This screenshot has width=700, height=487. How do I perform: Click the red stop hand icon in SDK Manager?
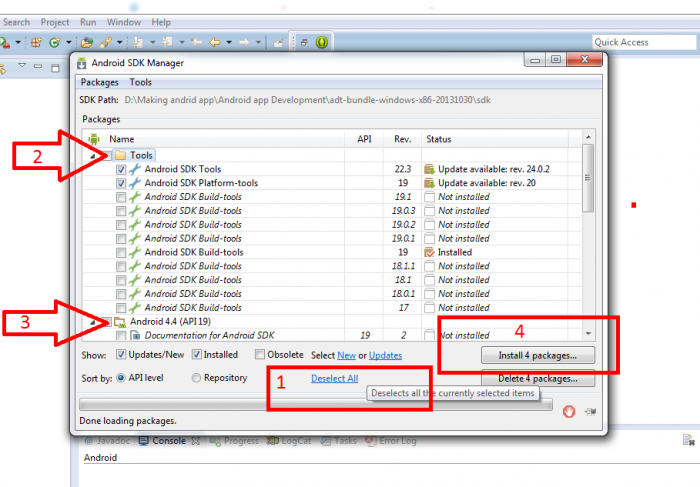coord(569,412)
